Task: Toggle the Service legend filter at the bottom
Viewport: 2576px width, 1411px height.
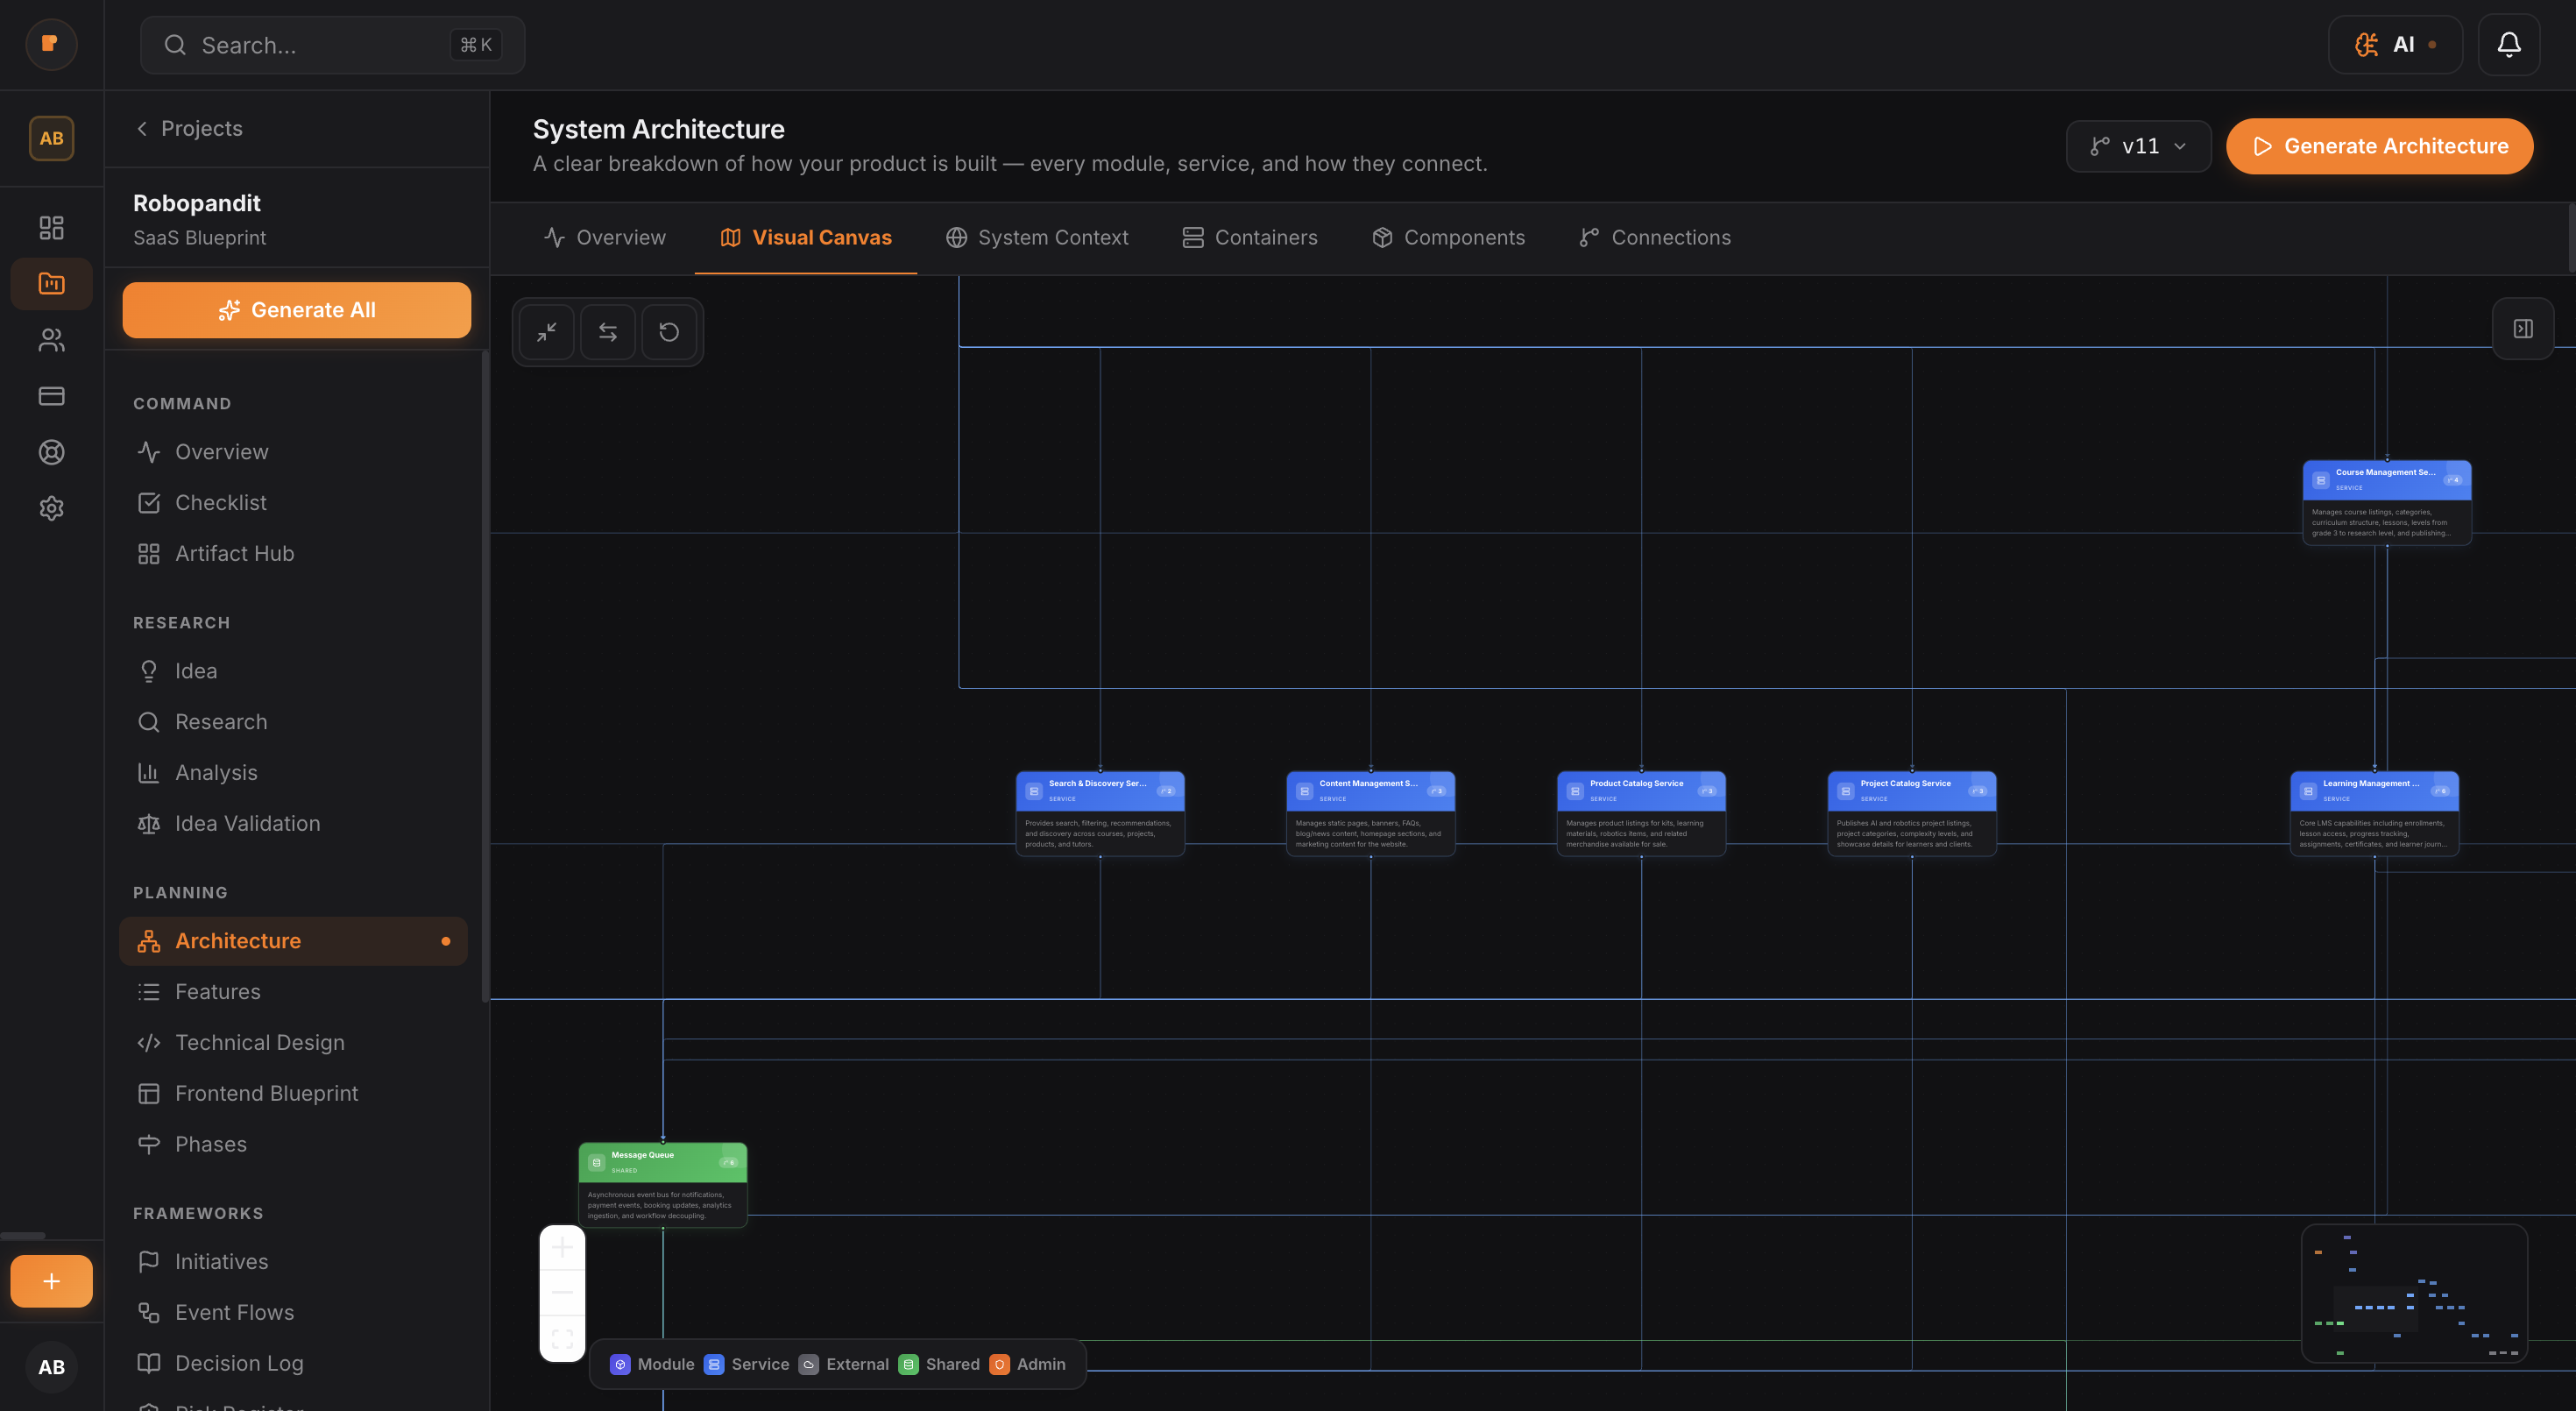Action: (x=746, y=1364)
